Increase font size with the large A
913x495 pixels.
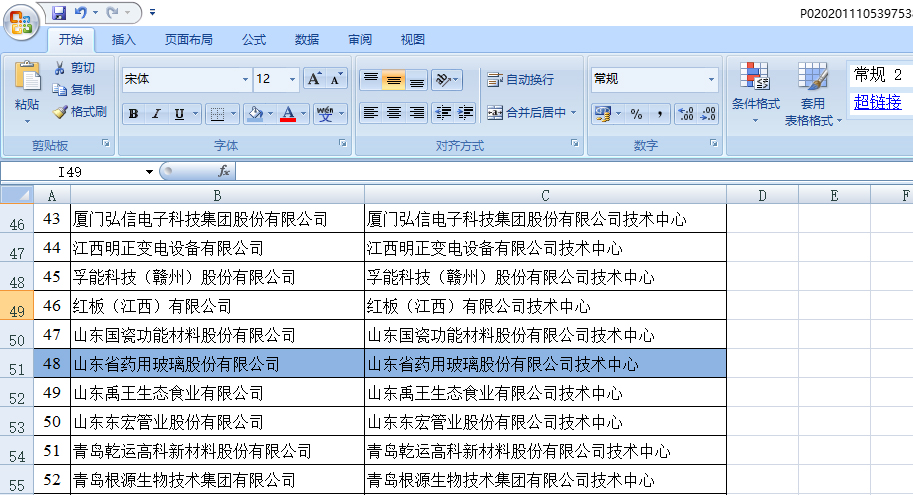pos(313,79)
